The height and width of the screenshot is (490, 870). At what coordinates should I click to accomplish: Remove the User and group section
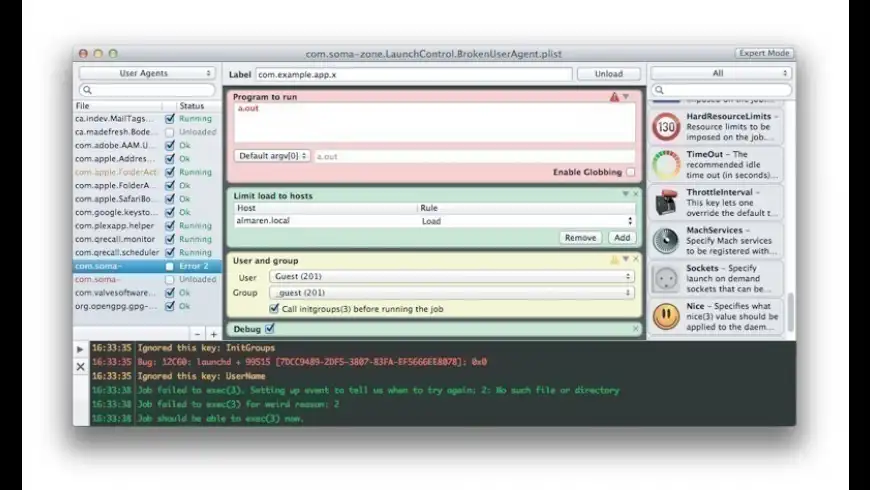(x=635, y=259)
